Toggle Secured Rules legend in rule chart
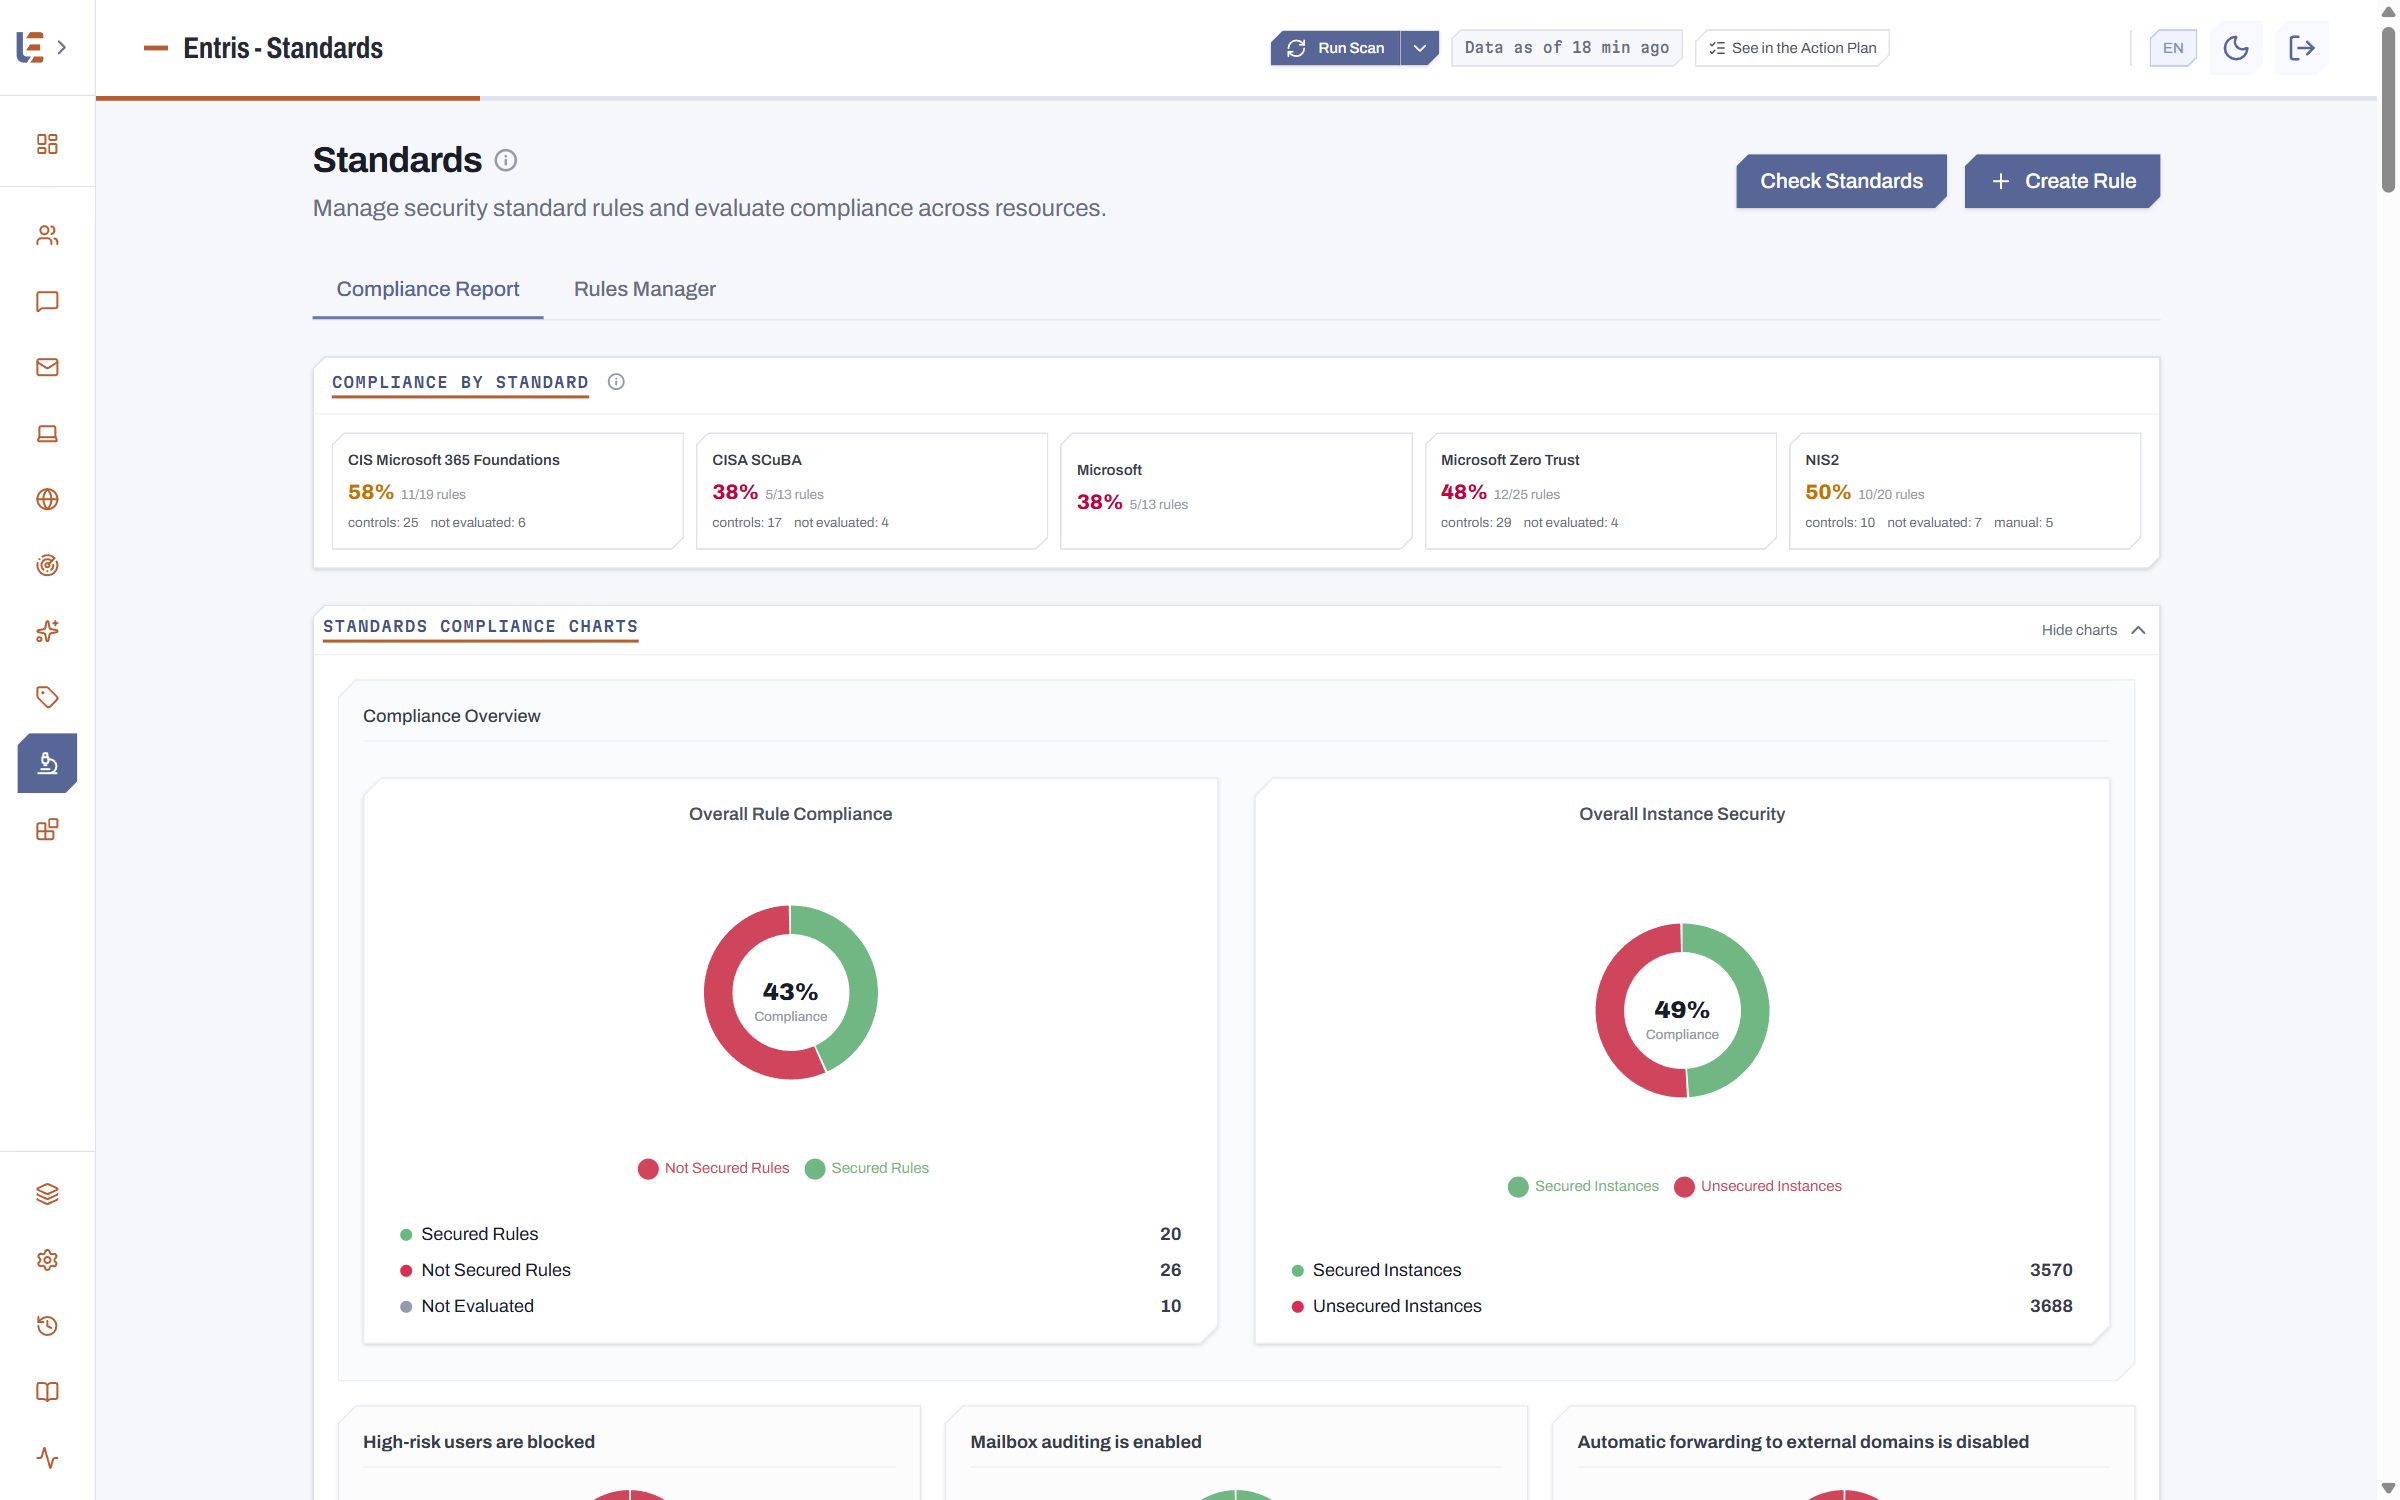Viewport: 2400px width, 1500px height. pyautogui.click(x=867, y=1168)
